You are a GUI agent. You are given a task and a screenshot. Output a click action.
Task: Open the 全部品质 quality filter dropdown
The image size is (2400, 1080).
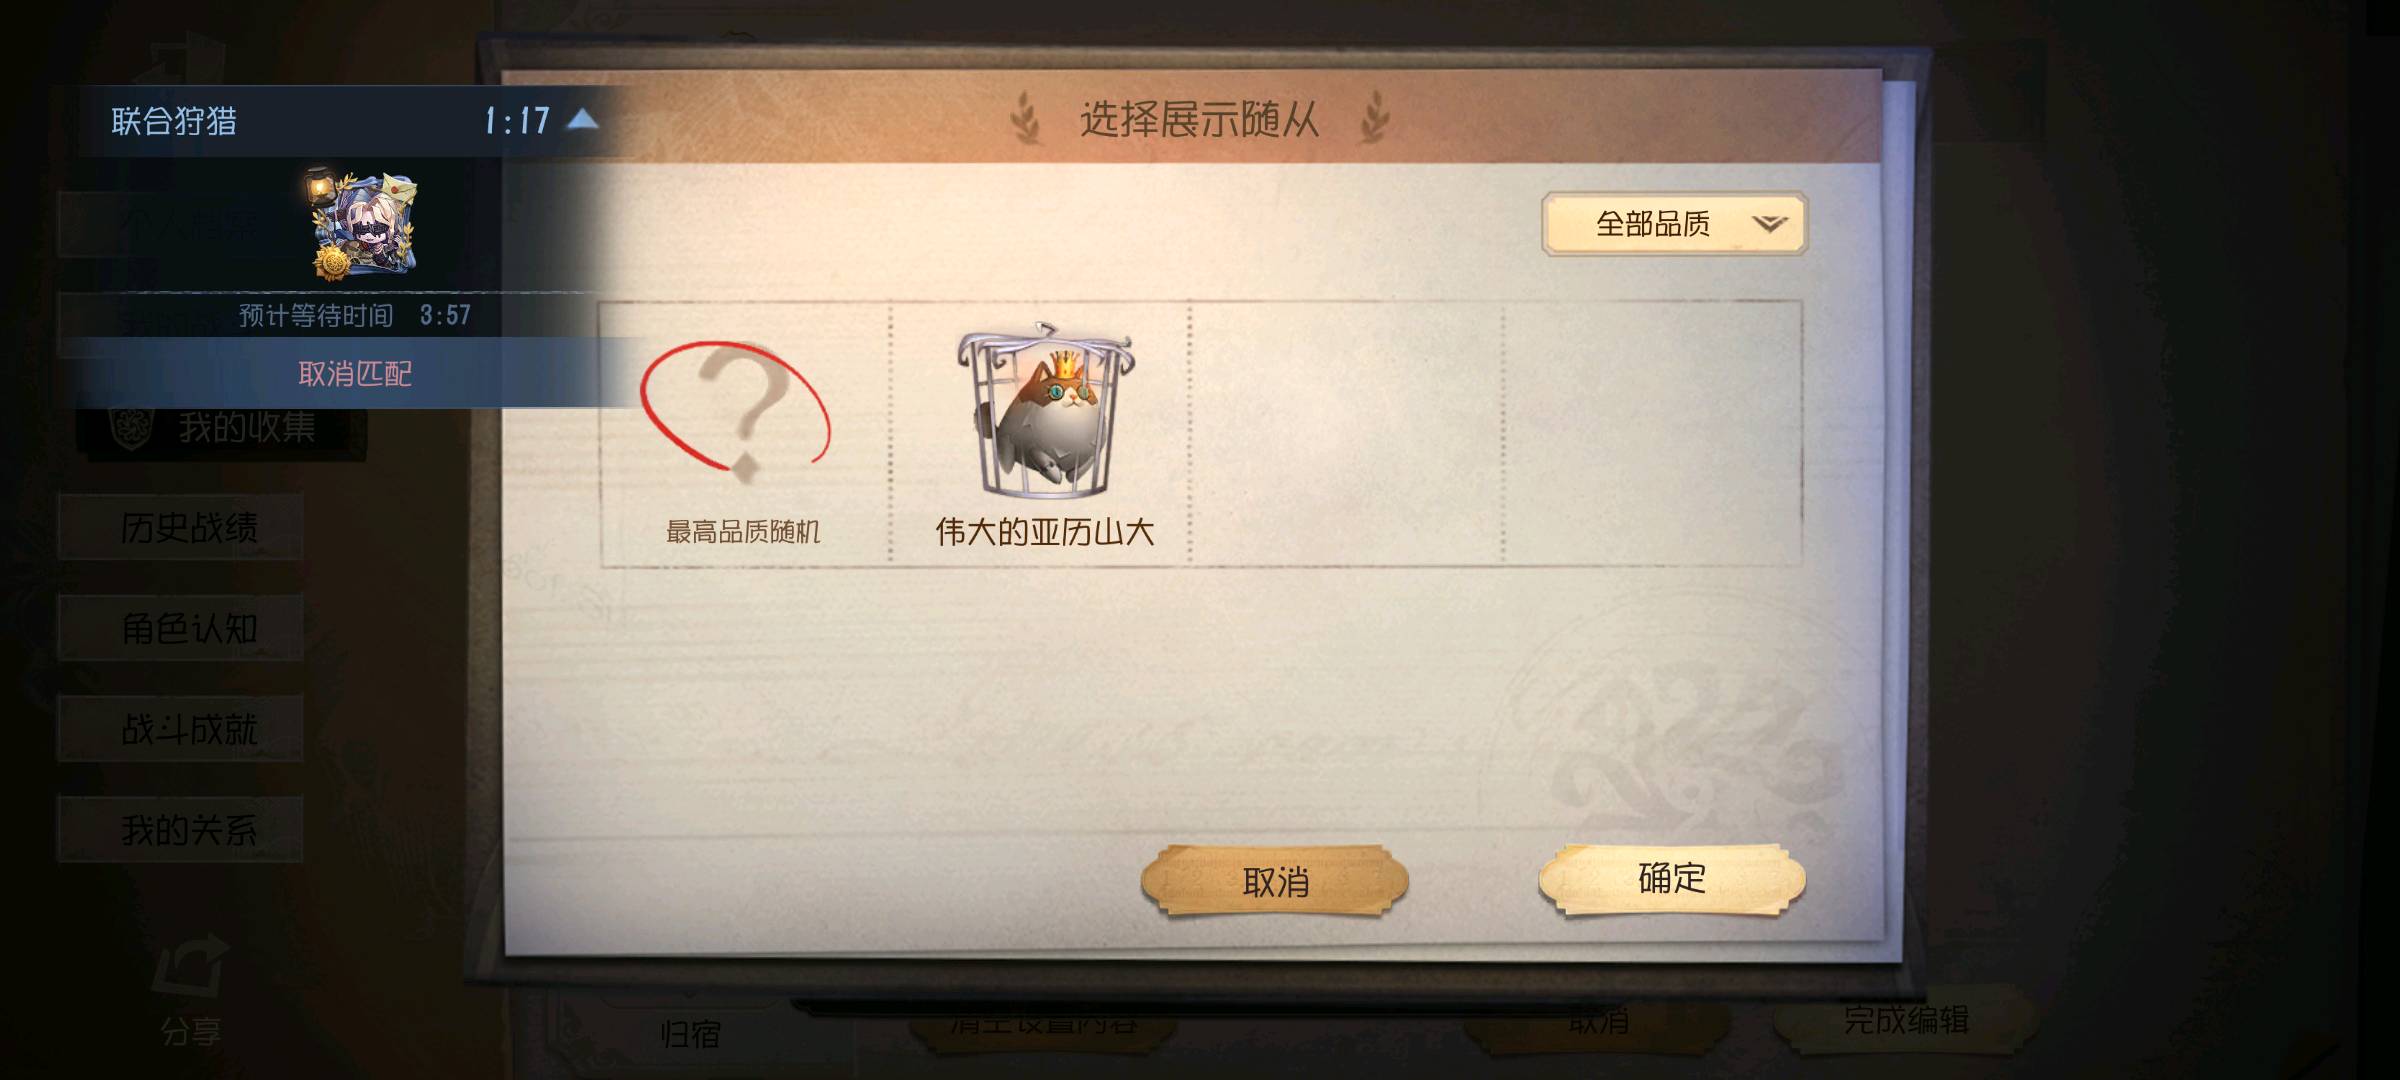pyautogui.click(x=1674, y=224)
